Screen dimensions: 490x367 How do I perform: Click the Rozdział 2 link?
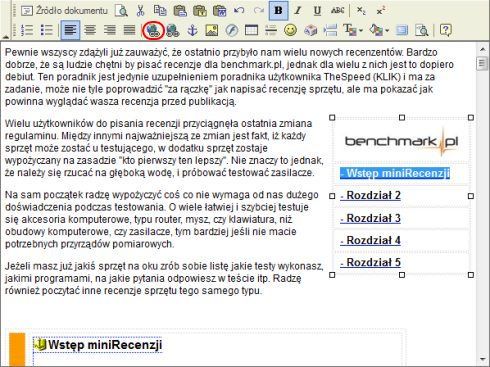coord(370,195)
